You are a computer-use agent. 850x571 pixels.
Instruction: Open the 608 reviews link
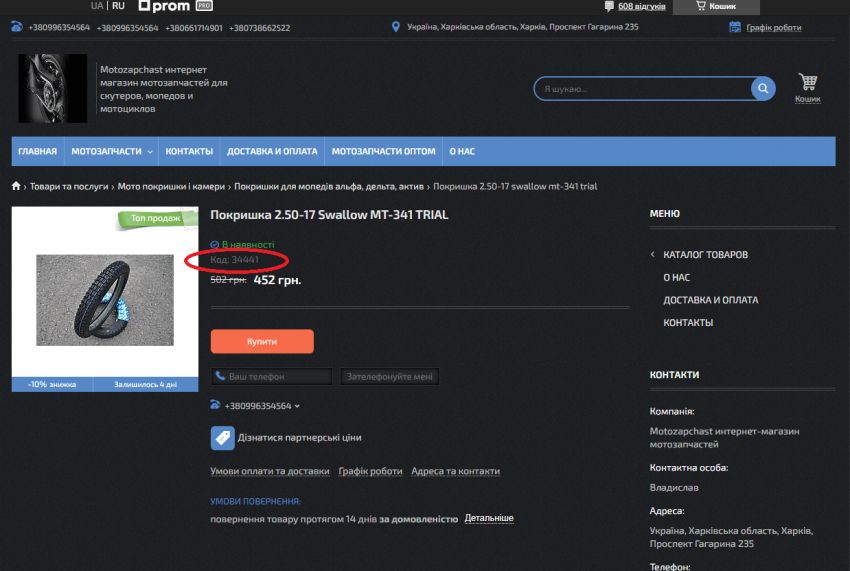(x=642, y=7)
